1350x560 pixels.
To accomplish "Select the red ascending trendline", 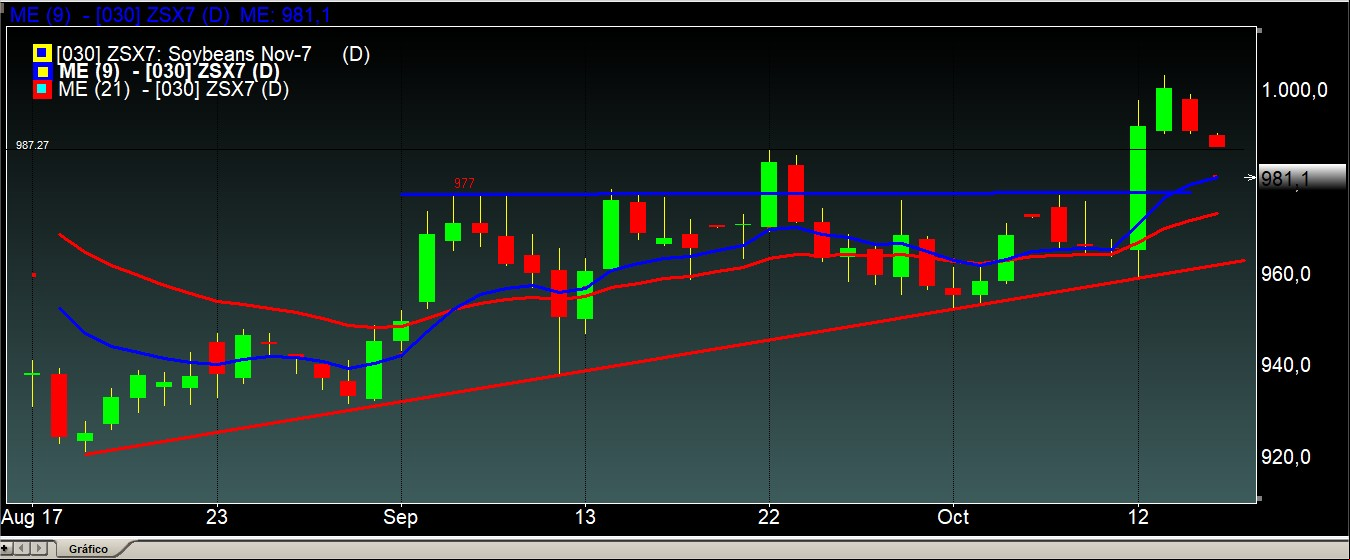I will pyautogui.click(x=665, y=357).
